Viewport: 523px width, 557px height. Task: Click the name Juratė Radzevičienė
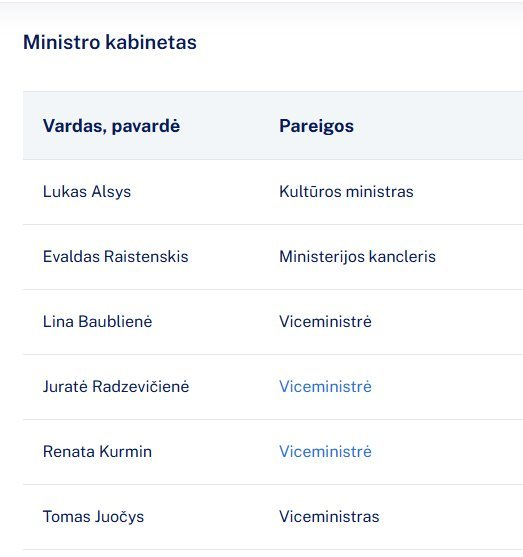116,386
